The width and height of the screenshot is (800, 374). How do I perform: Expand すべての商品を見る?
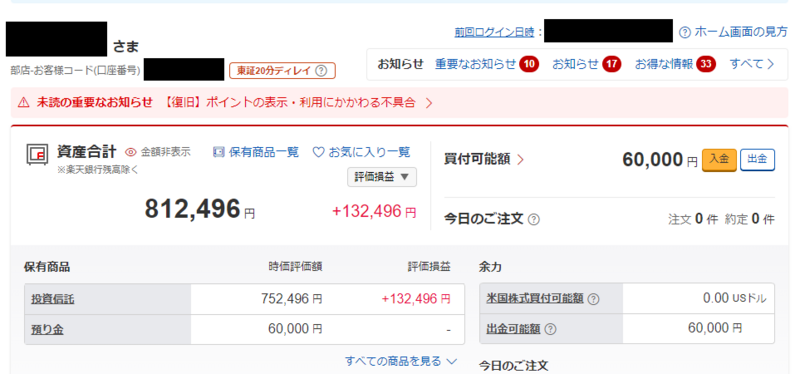pyautogui.click(x=401, y=361)
